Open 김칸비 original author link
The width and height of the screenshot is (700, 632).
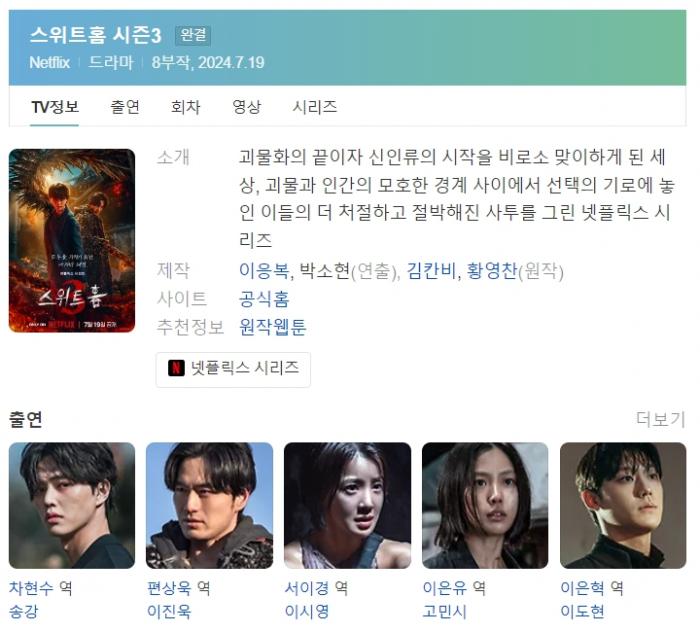(431, 270)
